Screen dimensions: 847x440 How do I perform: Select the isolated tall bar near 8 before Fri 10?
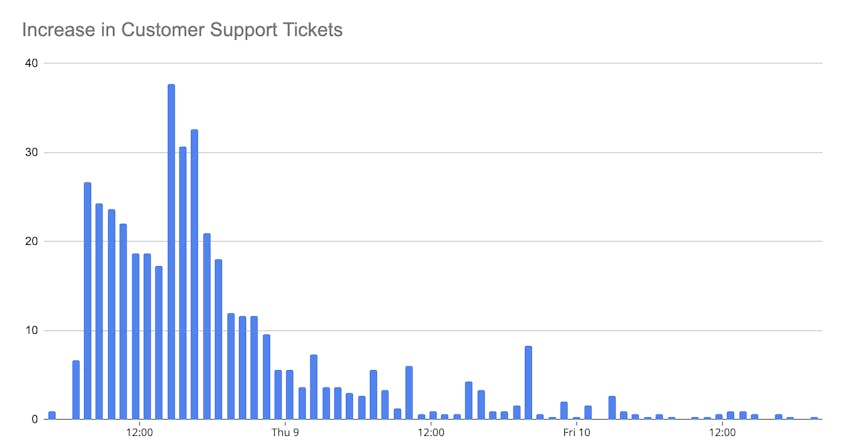click(528, 383)
